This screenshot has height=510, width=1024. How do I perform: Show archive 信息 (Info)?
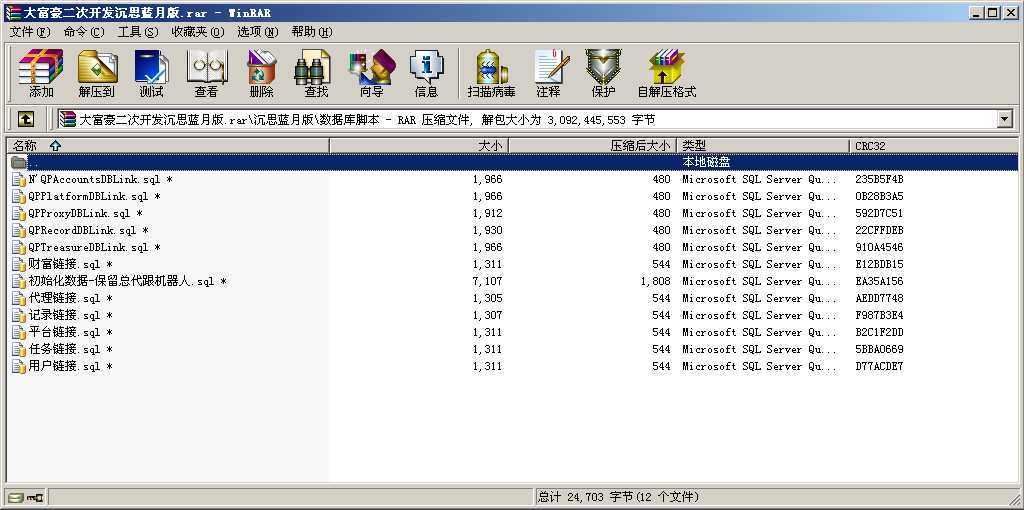426,73
